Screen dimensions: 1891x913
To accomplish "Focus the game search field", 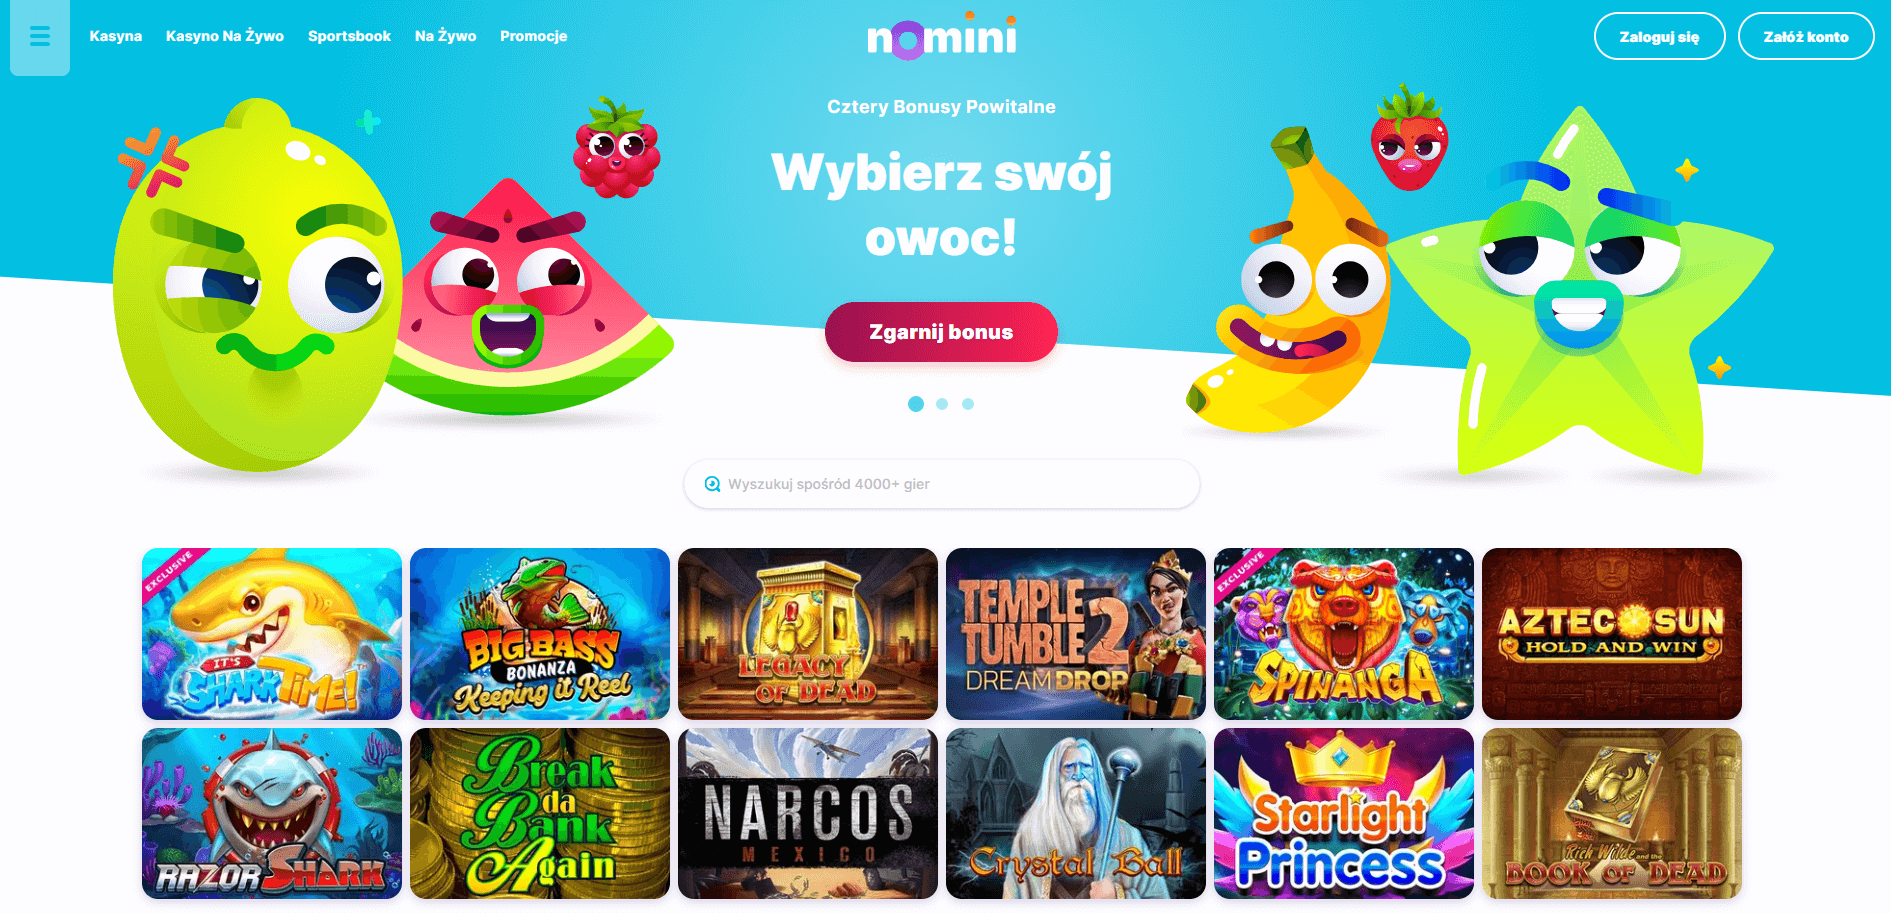I will point(942,484).
